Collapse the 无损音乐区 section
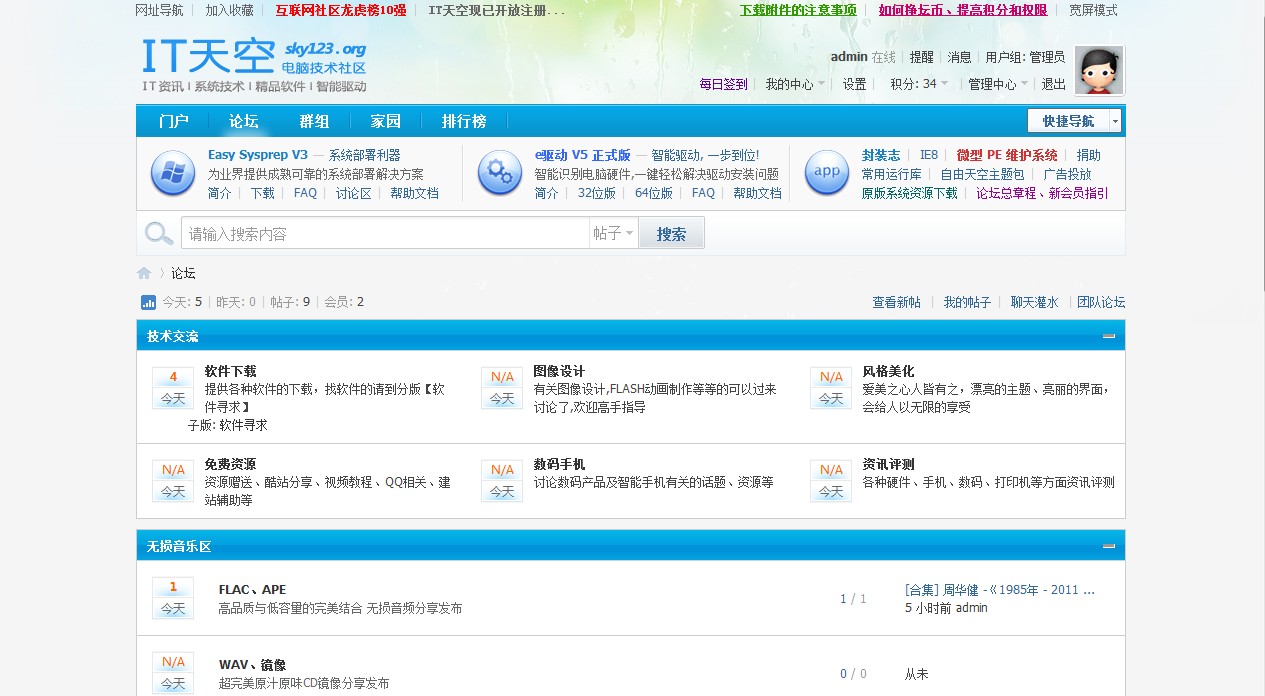 pyautogui.click(x=1108, y=547)
